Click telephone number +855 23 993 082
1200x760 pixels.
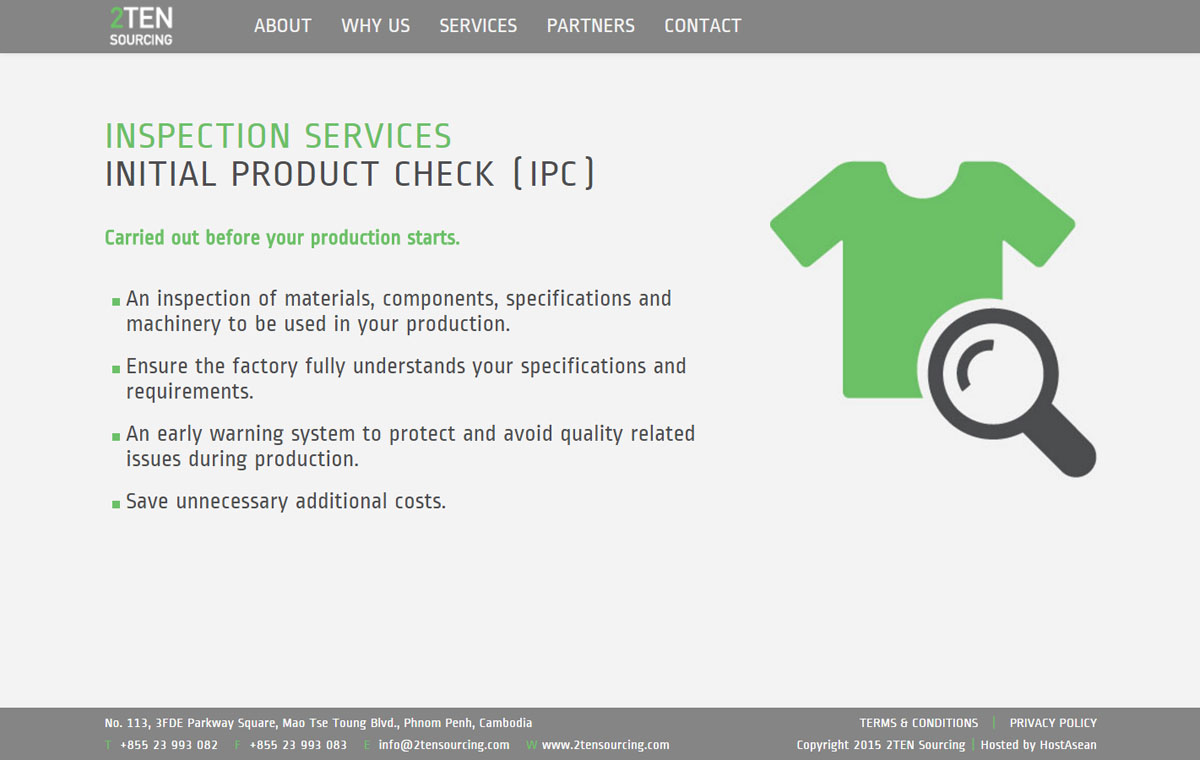[168, 745]
